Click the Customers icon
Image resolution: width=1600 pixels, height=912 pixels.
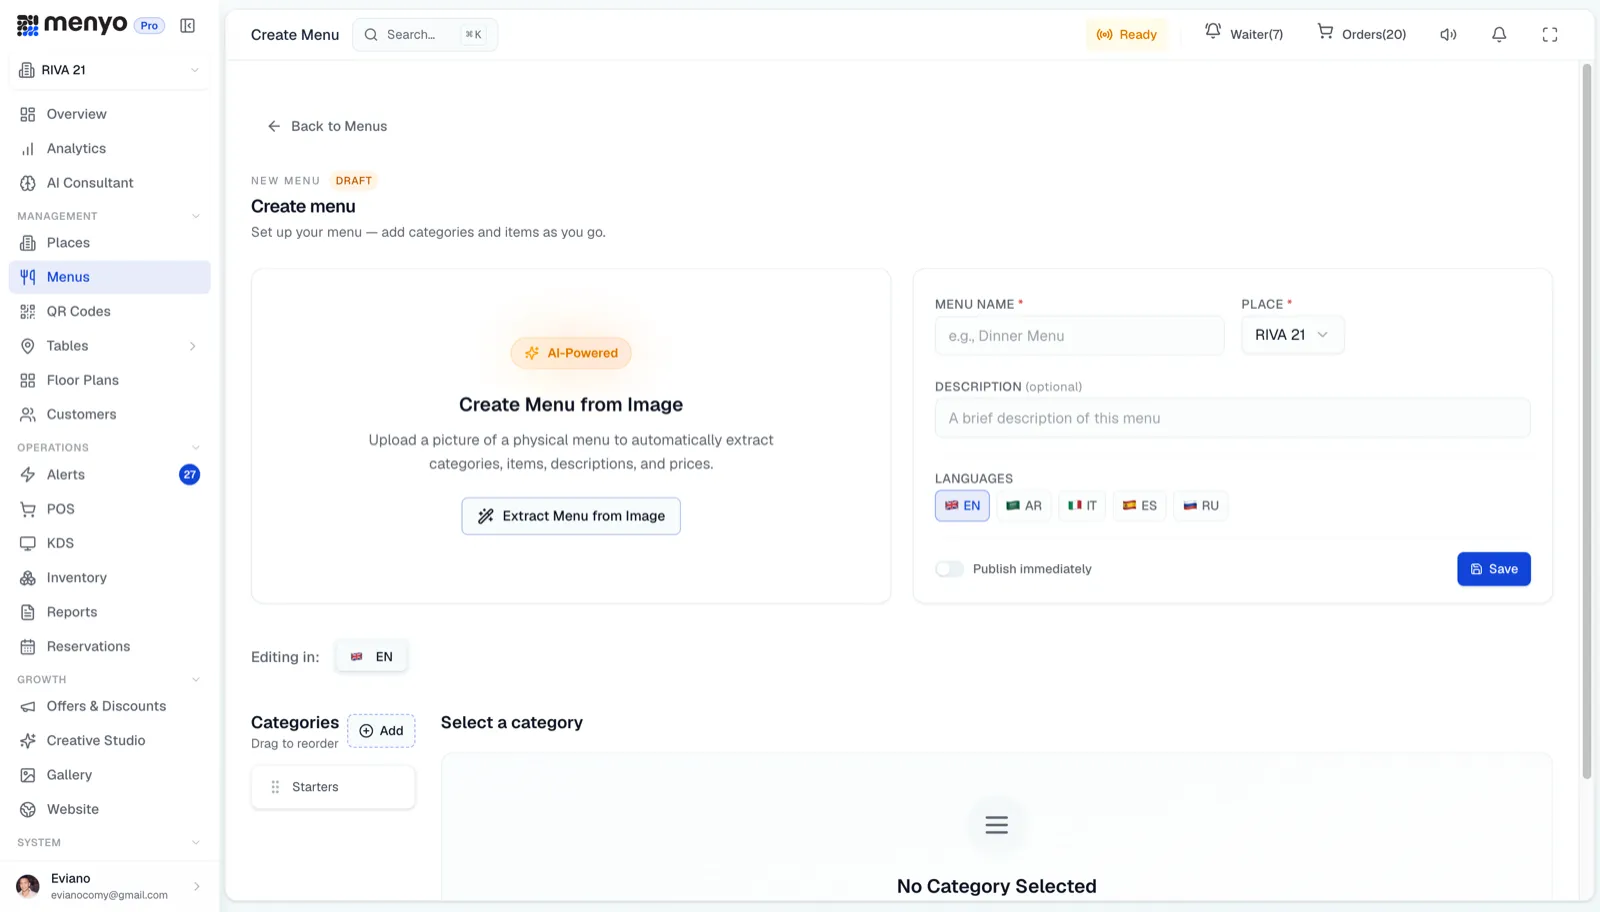click(28, 414)
